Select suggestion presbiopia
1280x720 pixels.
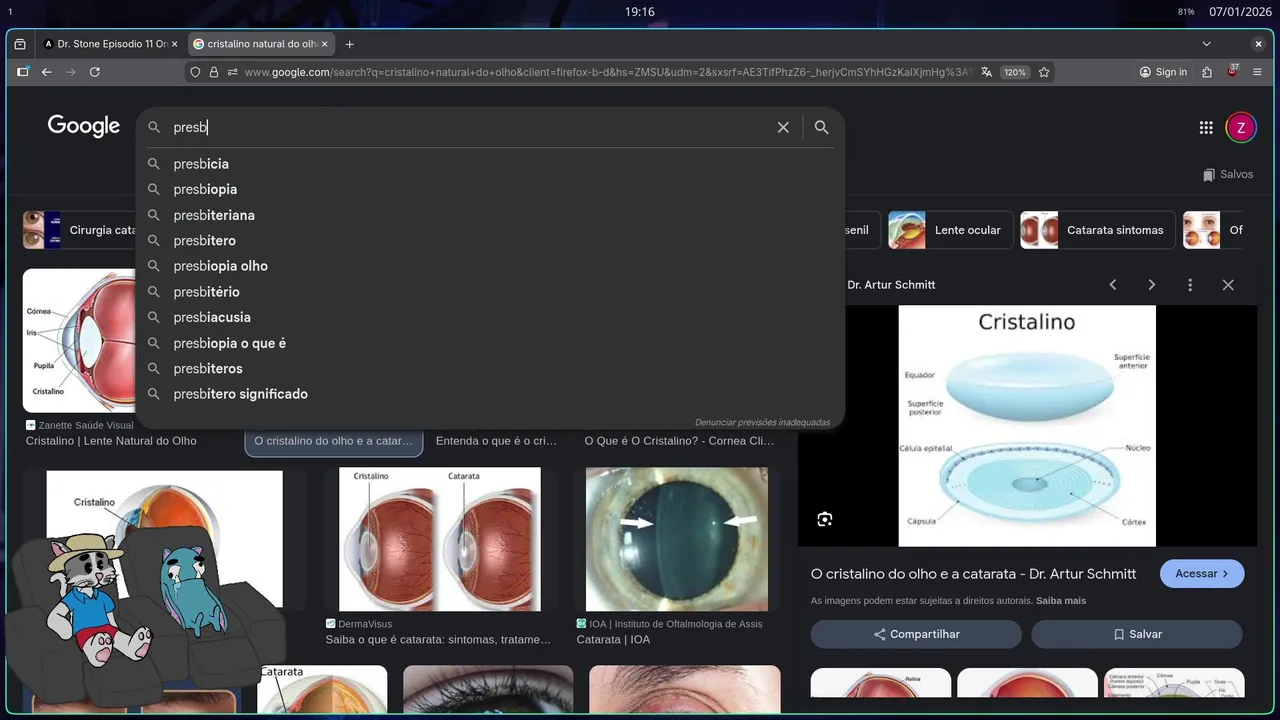pos(490,189)
